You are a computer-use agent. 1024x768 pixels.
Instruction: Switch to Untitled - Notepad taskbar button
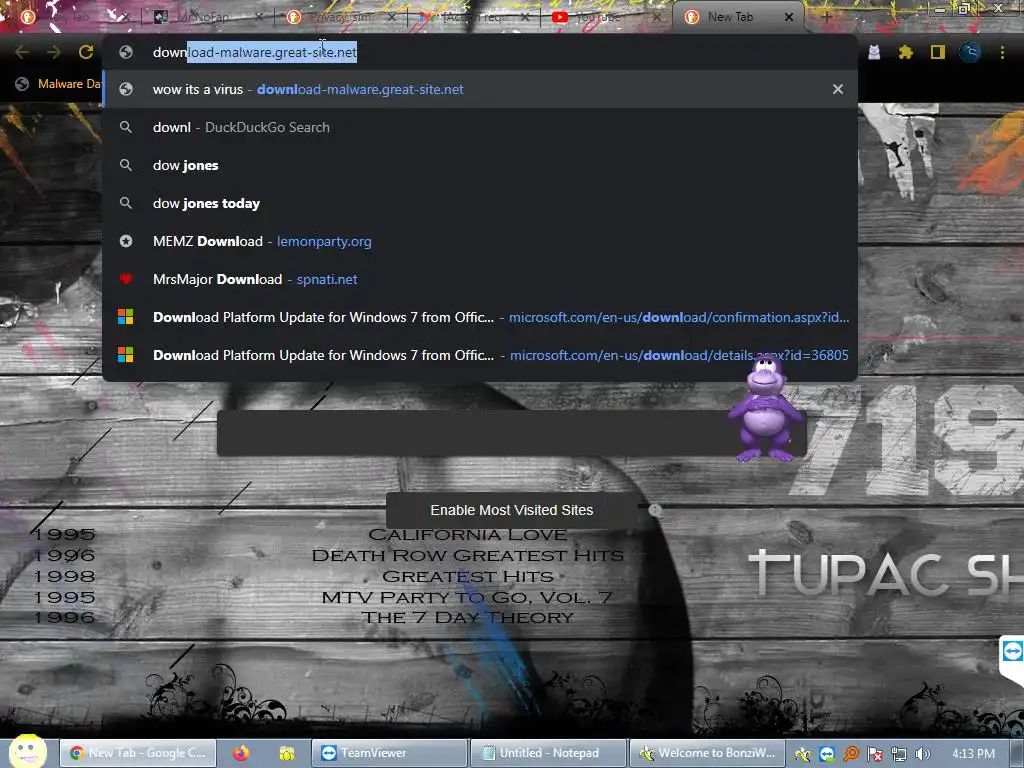pyautogui.click(x=549, y=753)
